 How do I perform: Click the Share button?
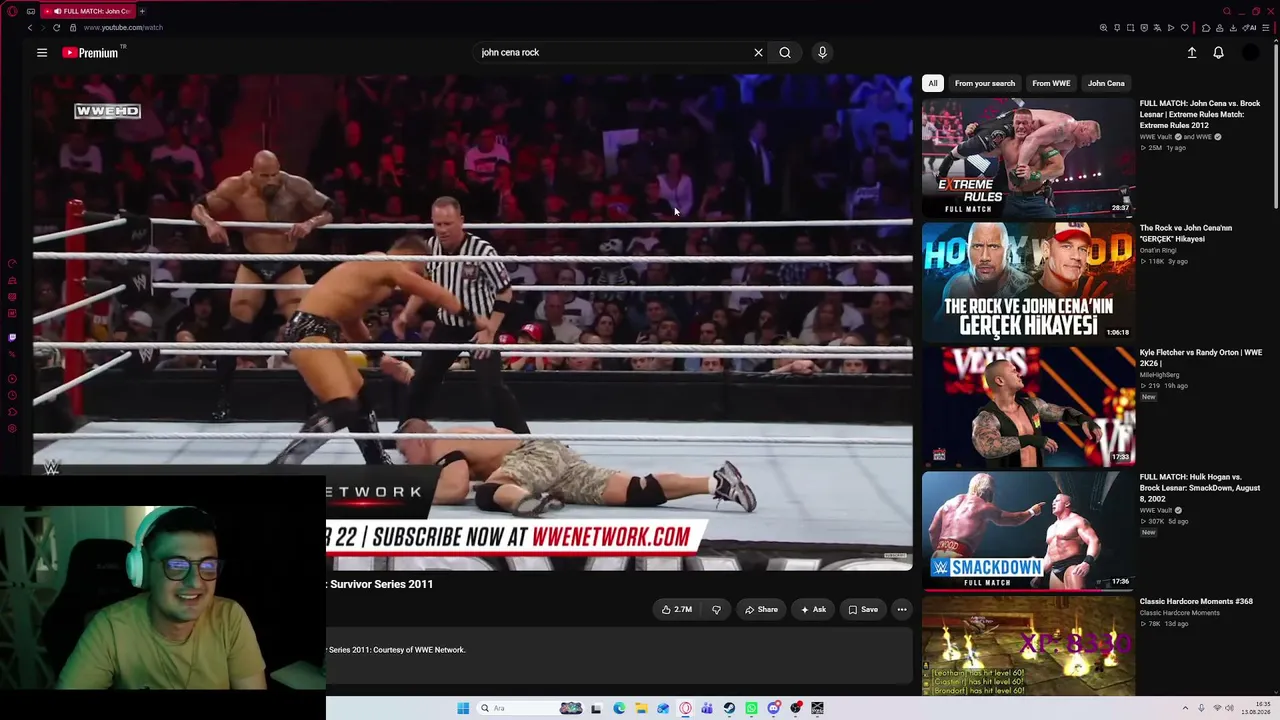coord(761,610)
